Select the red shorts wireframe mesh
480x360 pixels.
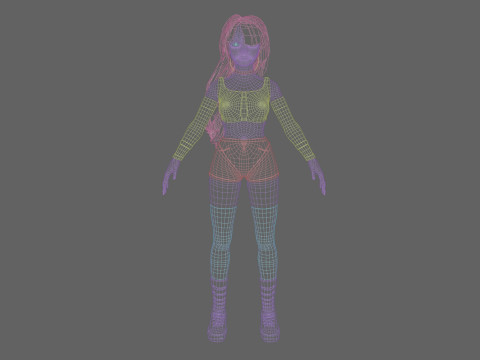(244, 160)
